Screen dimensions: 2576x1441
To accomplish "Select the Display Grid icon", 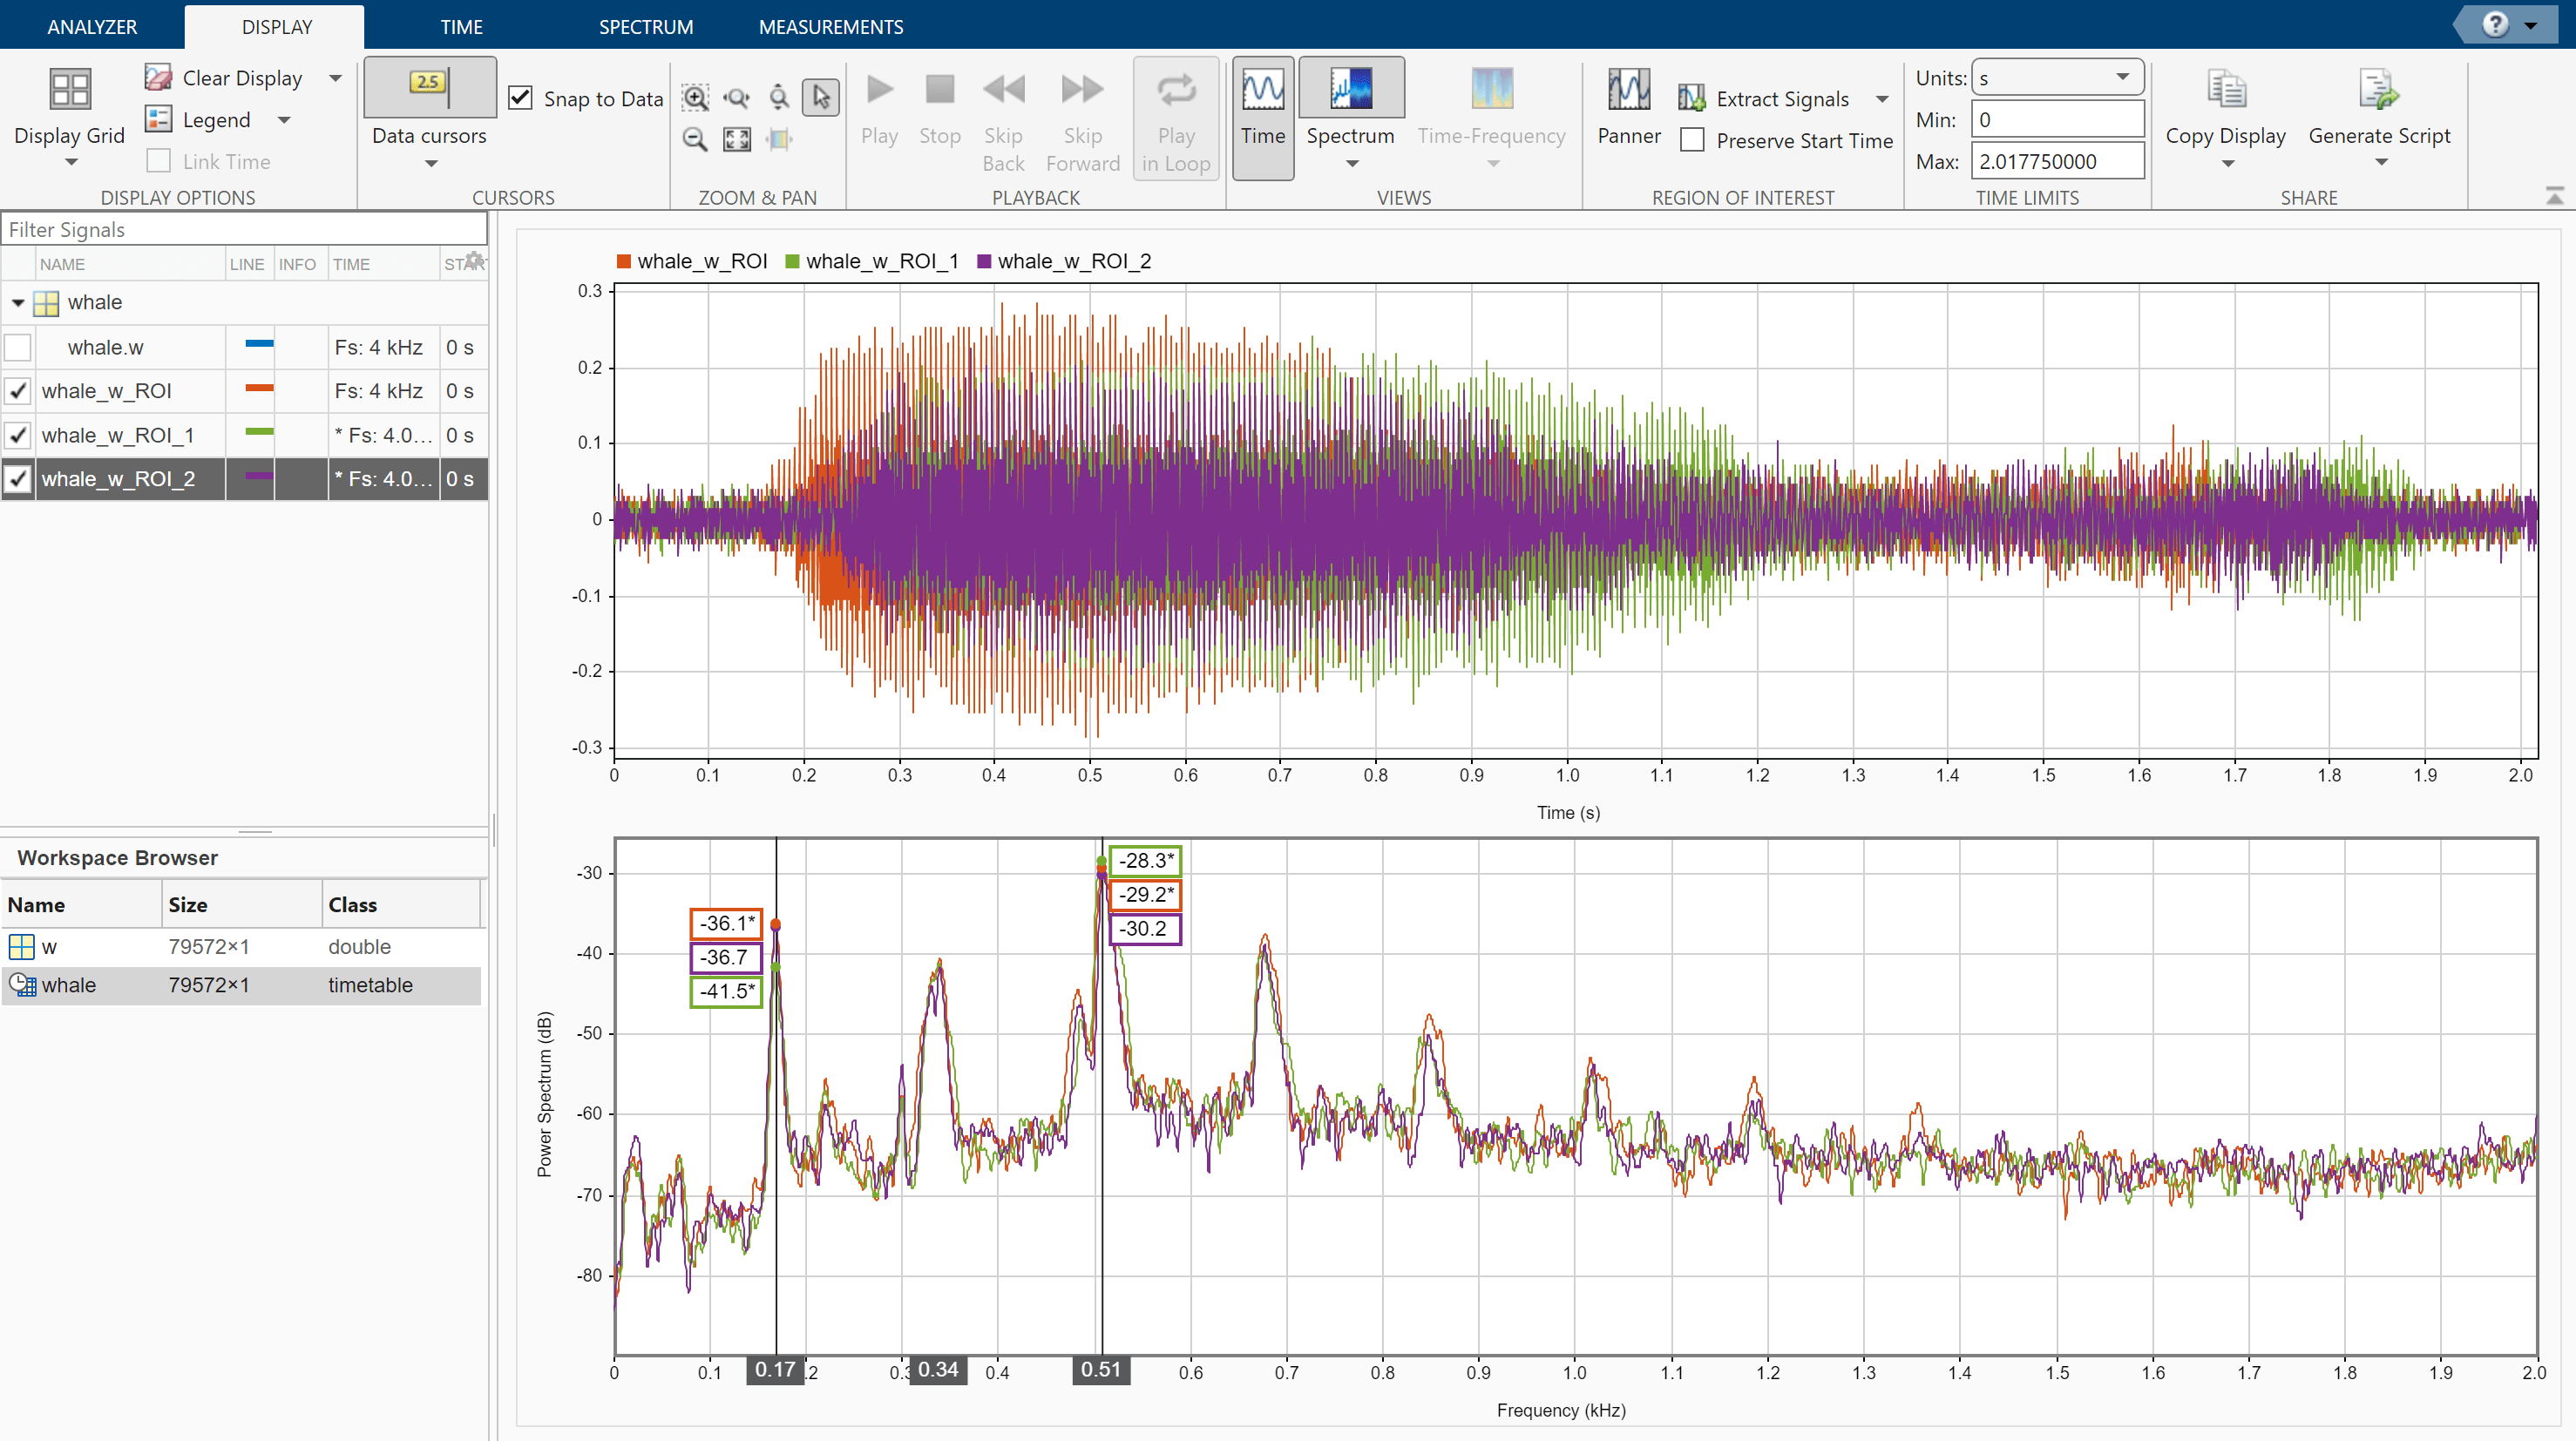I will click(x=69, y=88).
